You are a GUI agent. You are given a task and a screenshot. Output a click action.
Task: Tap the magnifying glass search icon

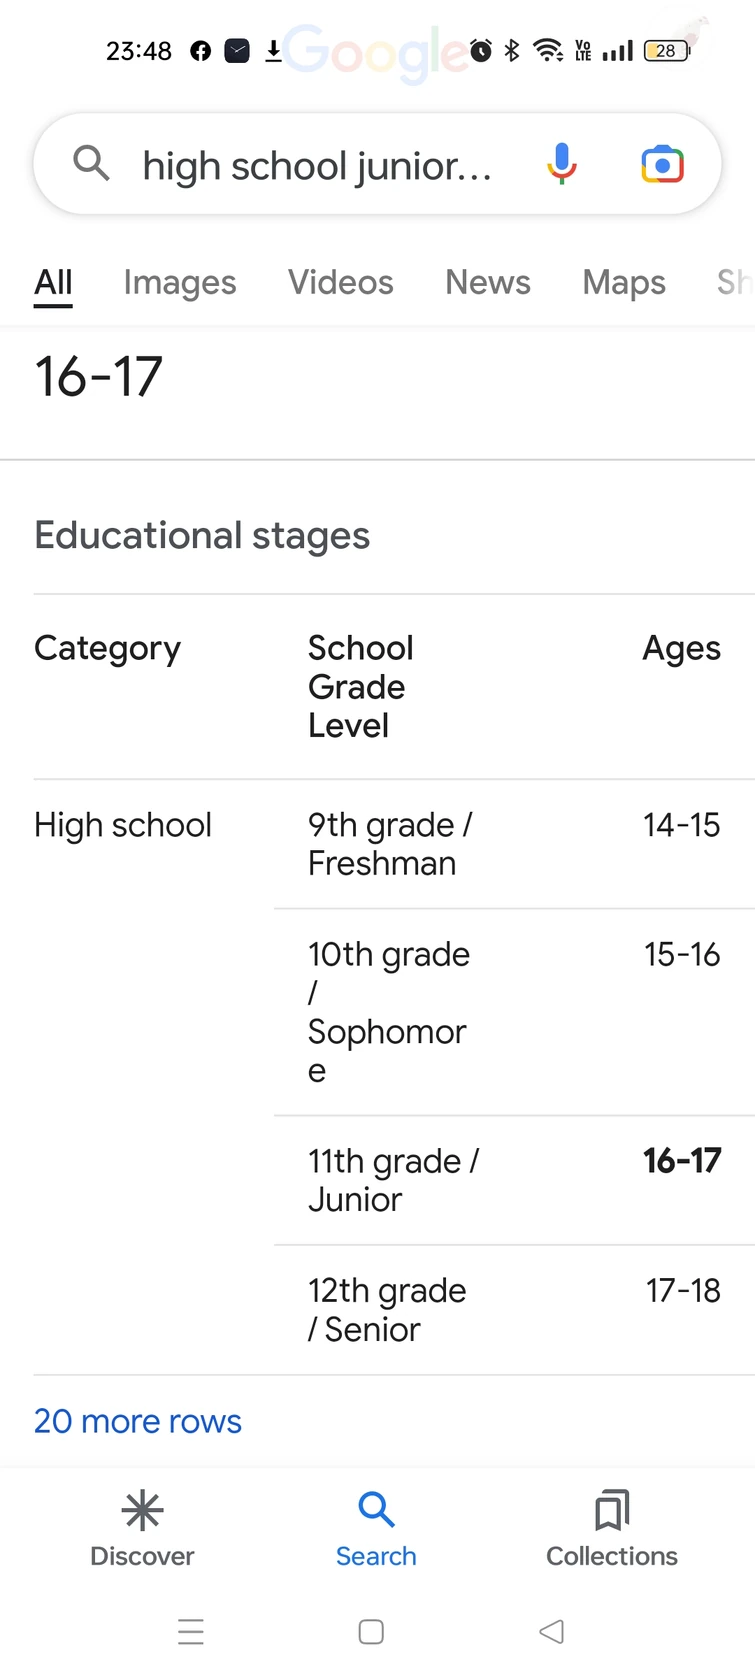coord(91,162)
